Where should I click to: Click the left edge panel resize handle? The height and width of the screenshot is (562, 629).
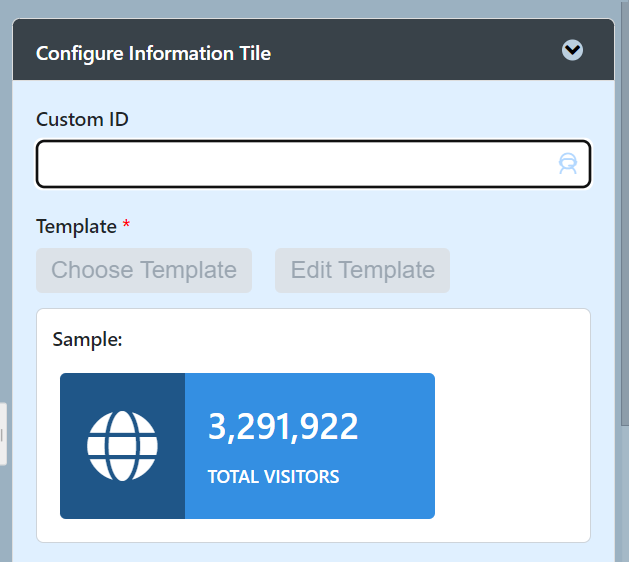(x=3, y=434)
